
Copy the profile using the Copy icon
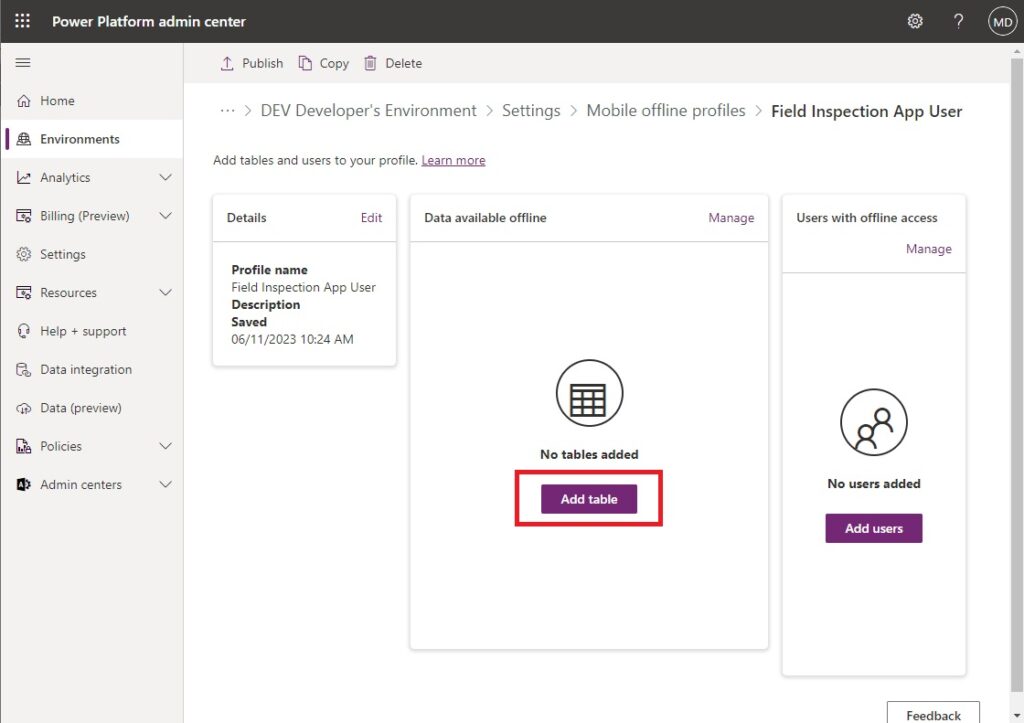coord(323,63)
